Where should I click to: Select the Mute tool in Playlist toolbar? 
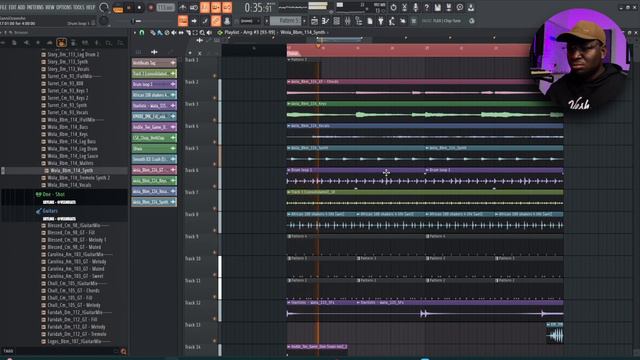click(x=174, y=33)
